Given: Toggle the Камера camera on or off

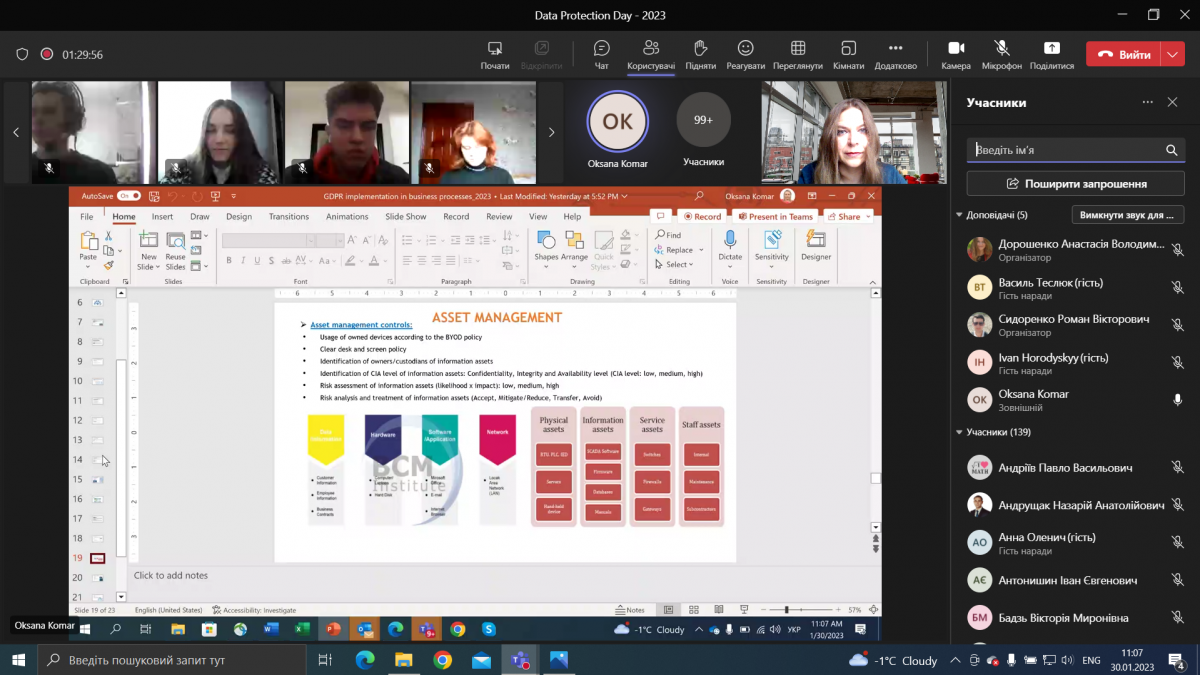Looking at the screenshot, I should tap(956, 54).
